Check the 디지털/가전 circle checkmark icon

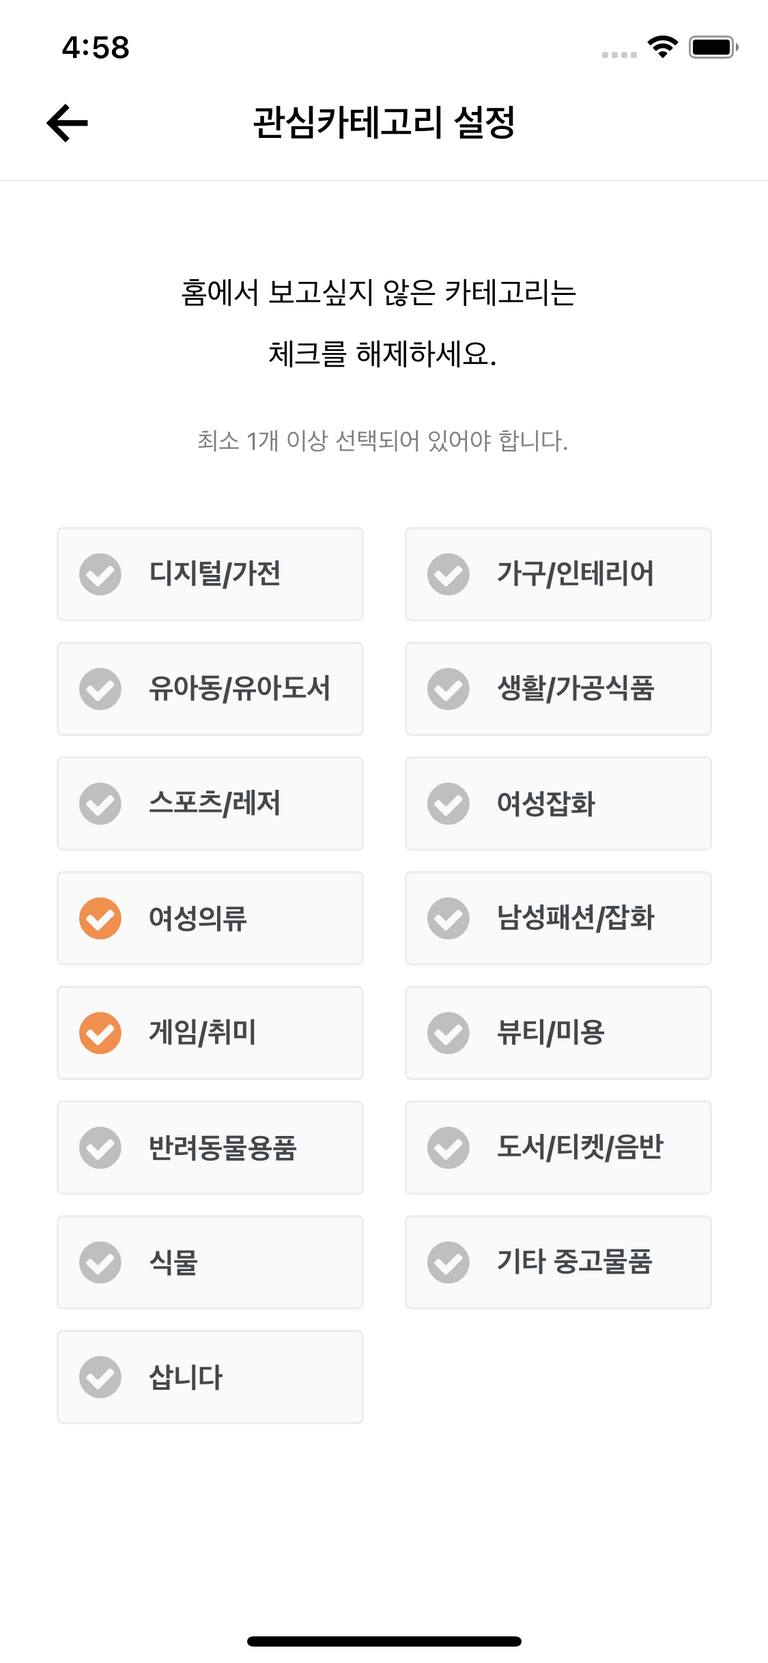(100, 574)
